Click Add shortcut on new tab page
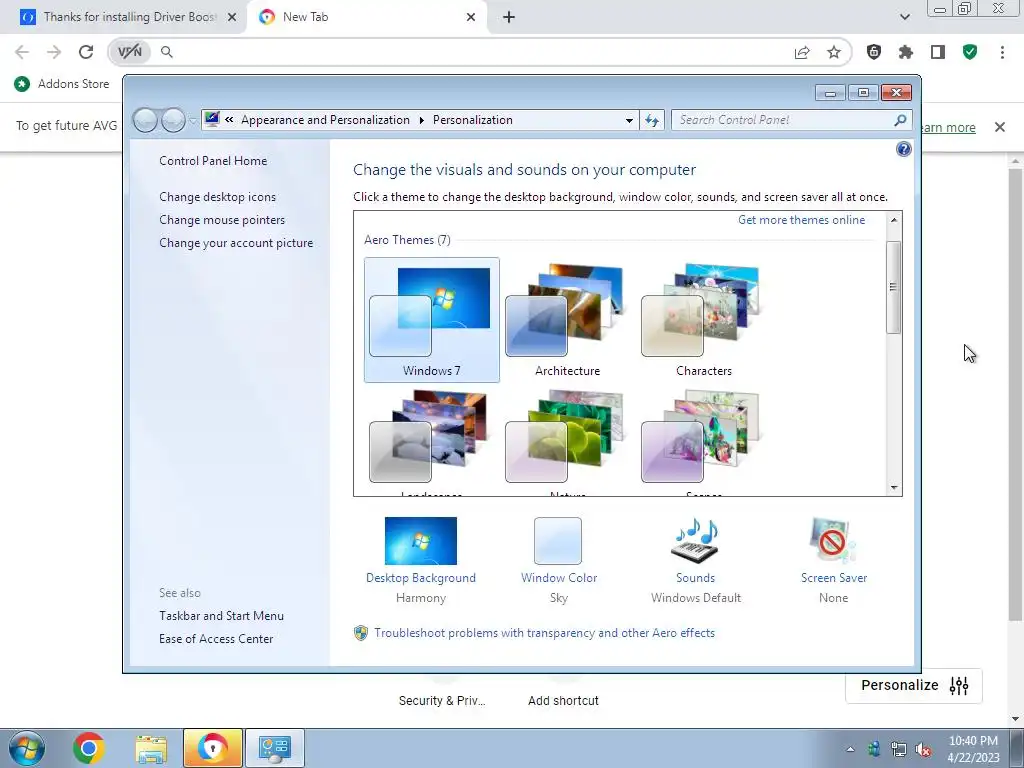Viewport: 1024px width, 768px height. click(563, 700)
